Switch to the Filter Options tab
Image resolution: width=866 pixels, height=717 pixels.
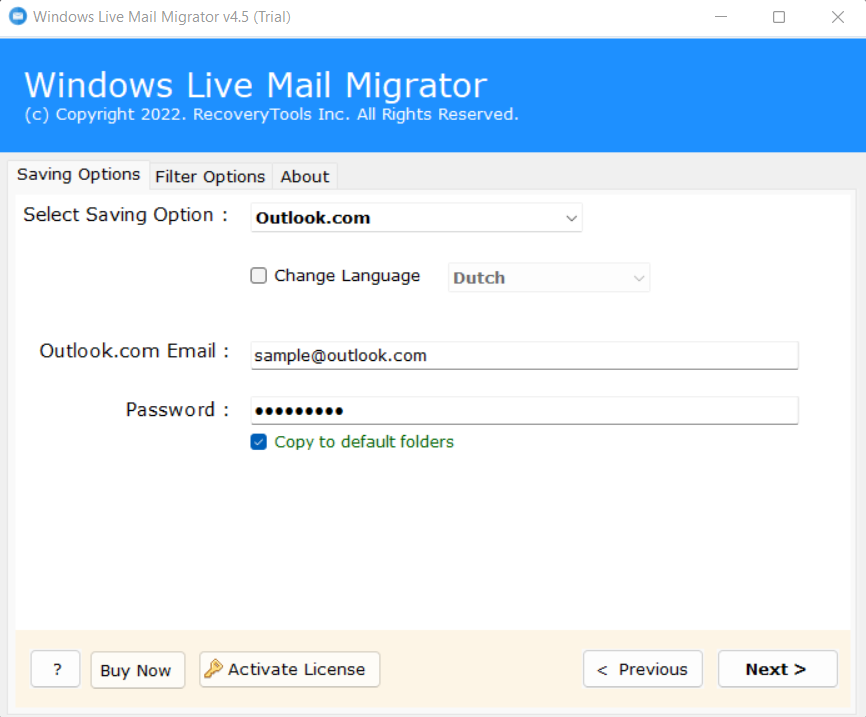pyautogui.click(x=210, y=177)
